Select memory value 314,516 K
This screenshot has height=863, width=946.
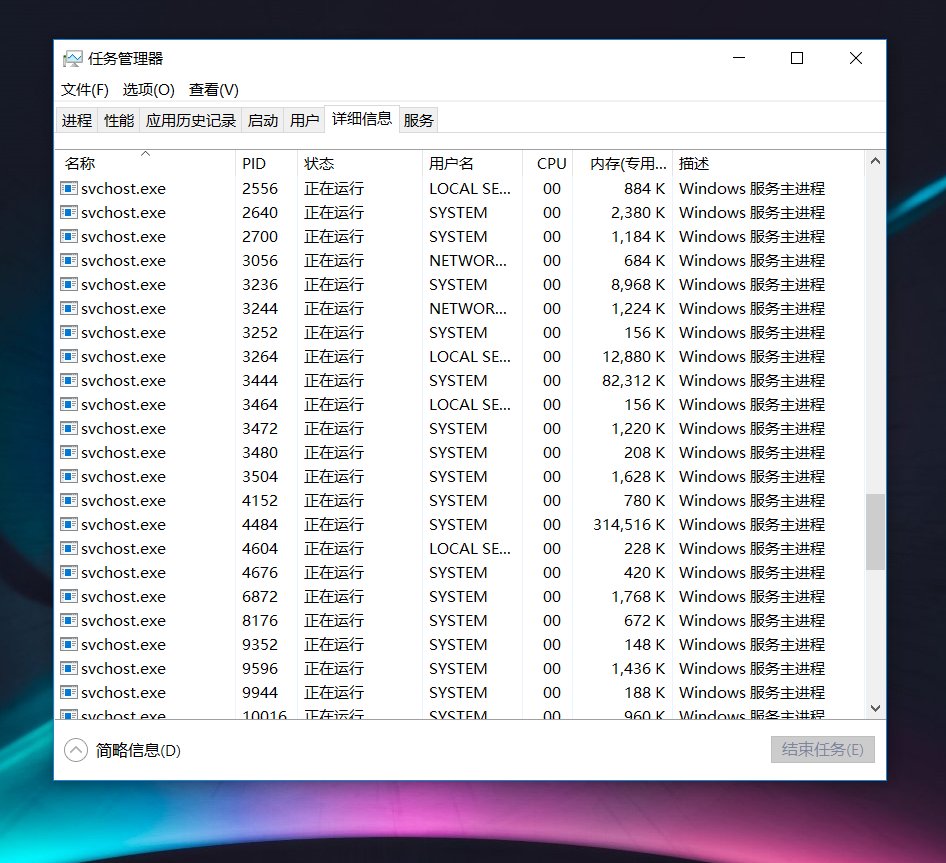tap(629, 524)
